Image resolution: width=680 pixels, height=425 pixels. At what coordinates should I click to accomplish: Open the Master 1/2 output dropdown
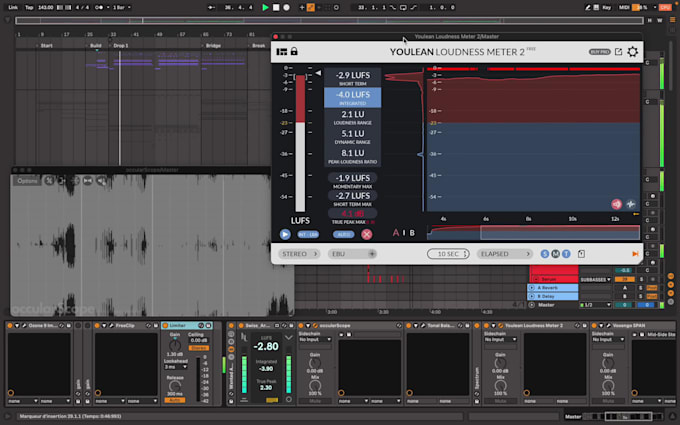click(595, 305)
